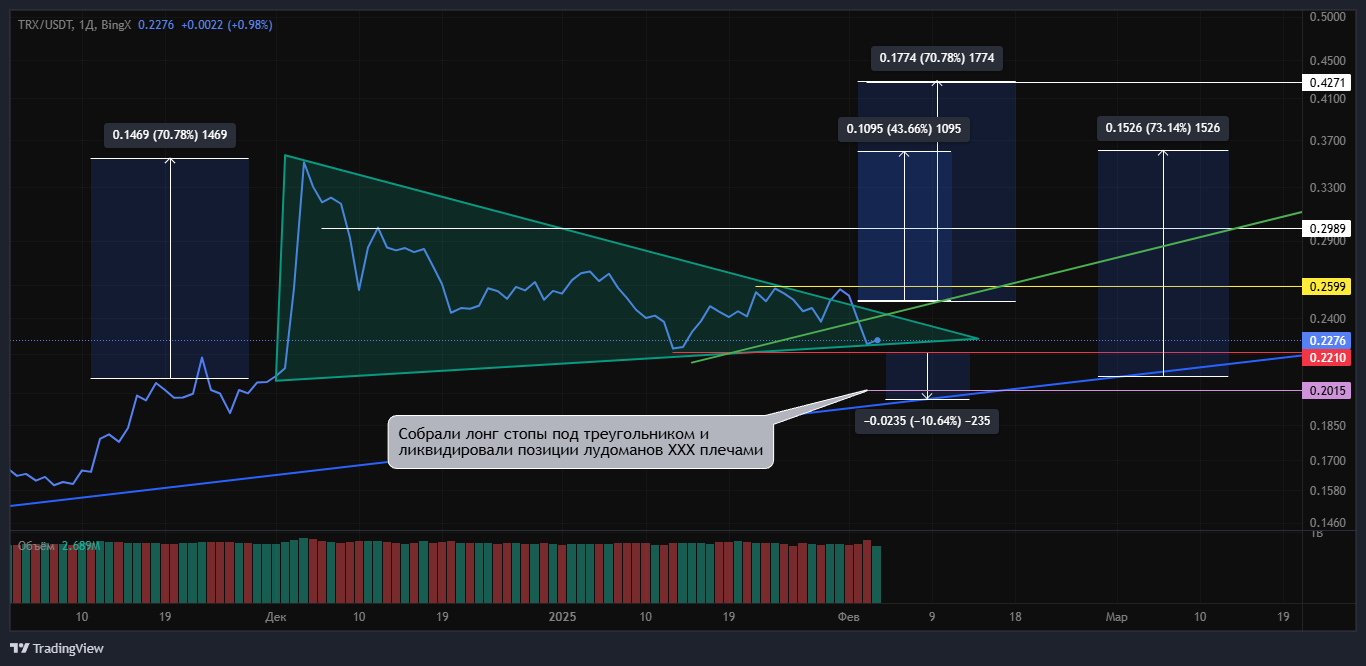Viewport: 1366px width, 666px height.
Task: Click the Дек date on time axis
Action: tap(276, 617)
